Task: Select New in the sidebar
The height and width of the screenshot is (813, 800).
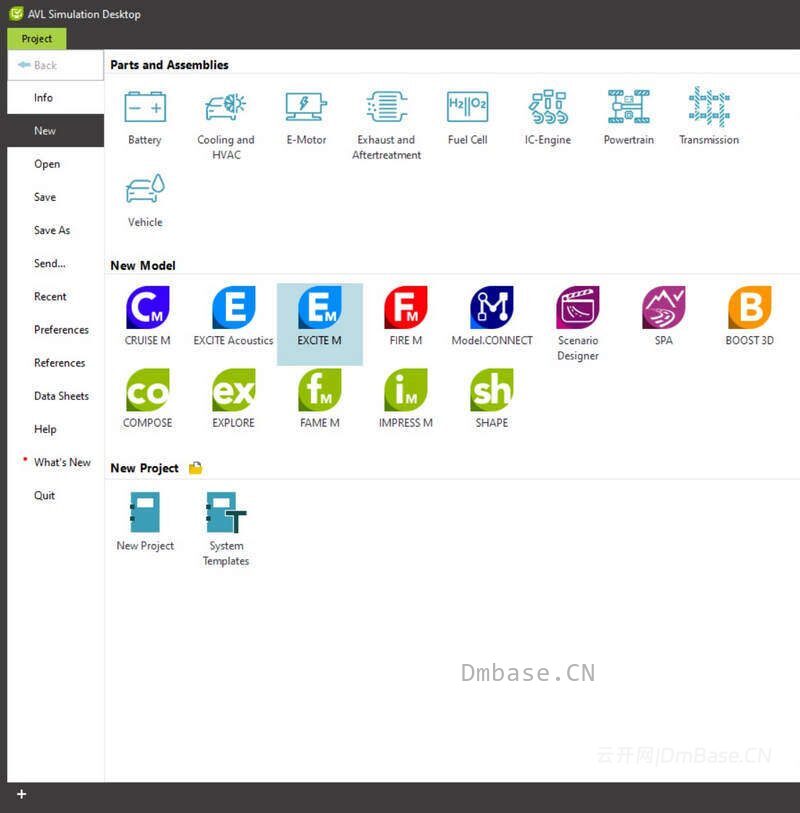Action: pyautogui.click(x=55, y=131)
